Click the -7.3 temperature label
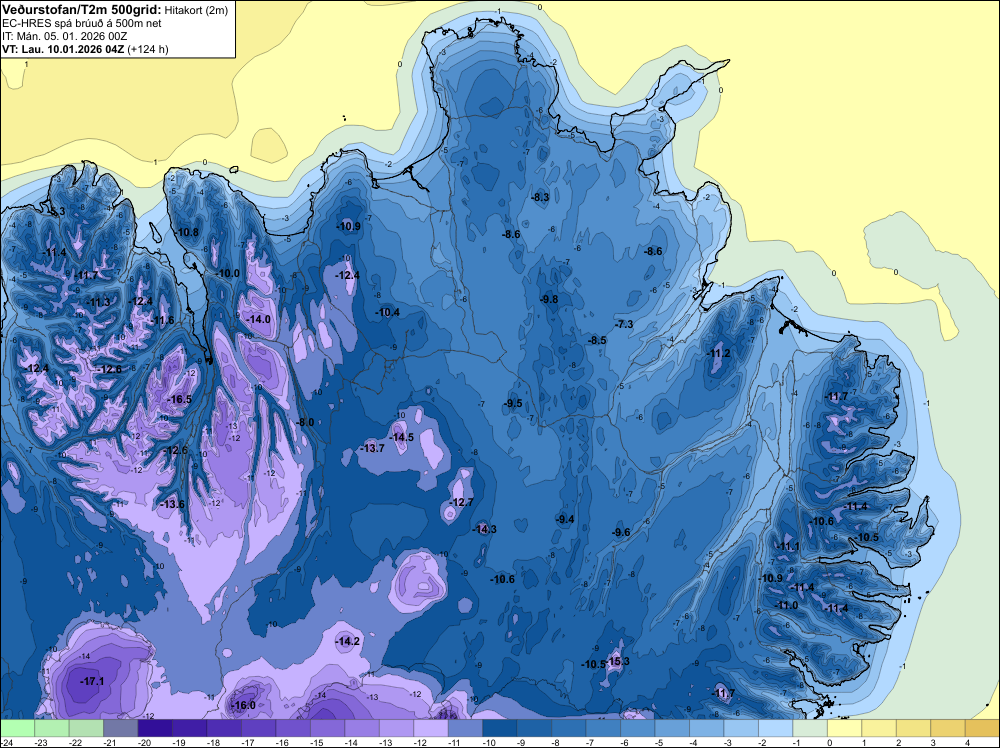Image resolution: width=1000 pixels, height=748 pixels. 624,325
